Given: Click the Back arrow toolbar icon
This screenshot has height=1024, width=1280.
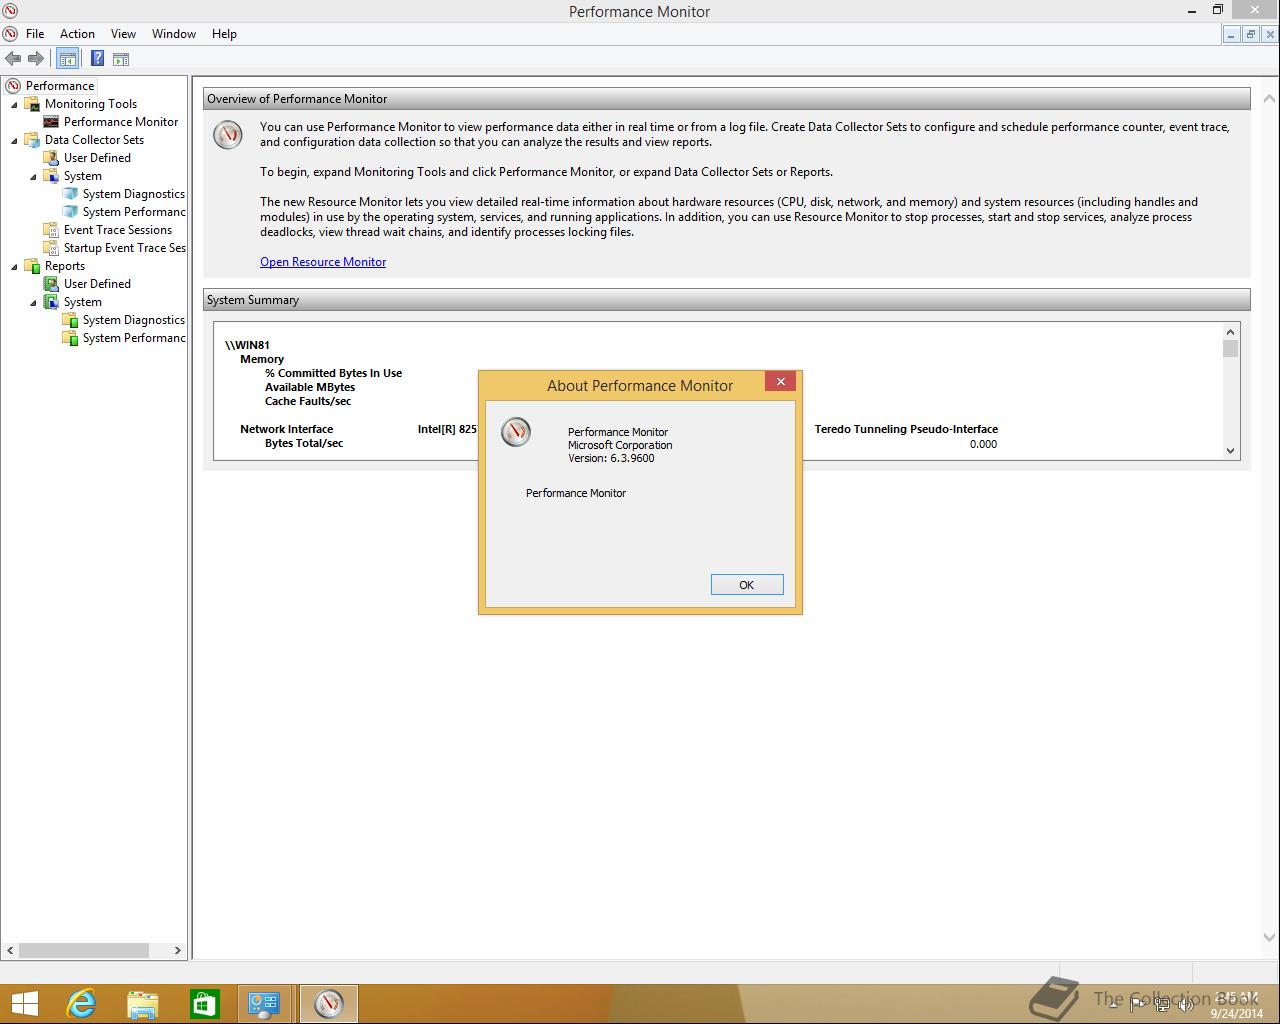Looking at the screenshot, I should coord(13,59).
